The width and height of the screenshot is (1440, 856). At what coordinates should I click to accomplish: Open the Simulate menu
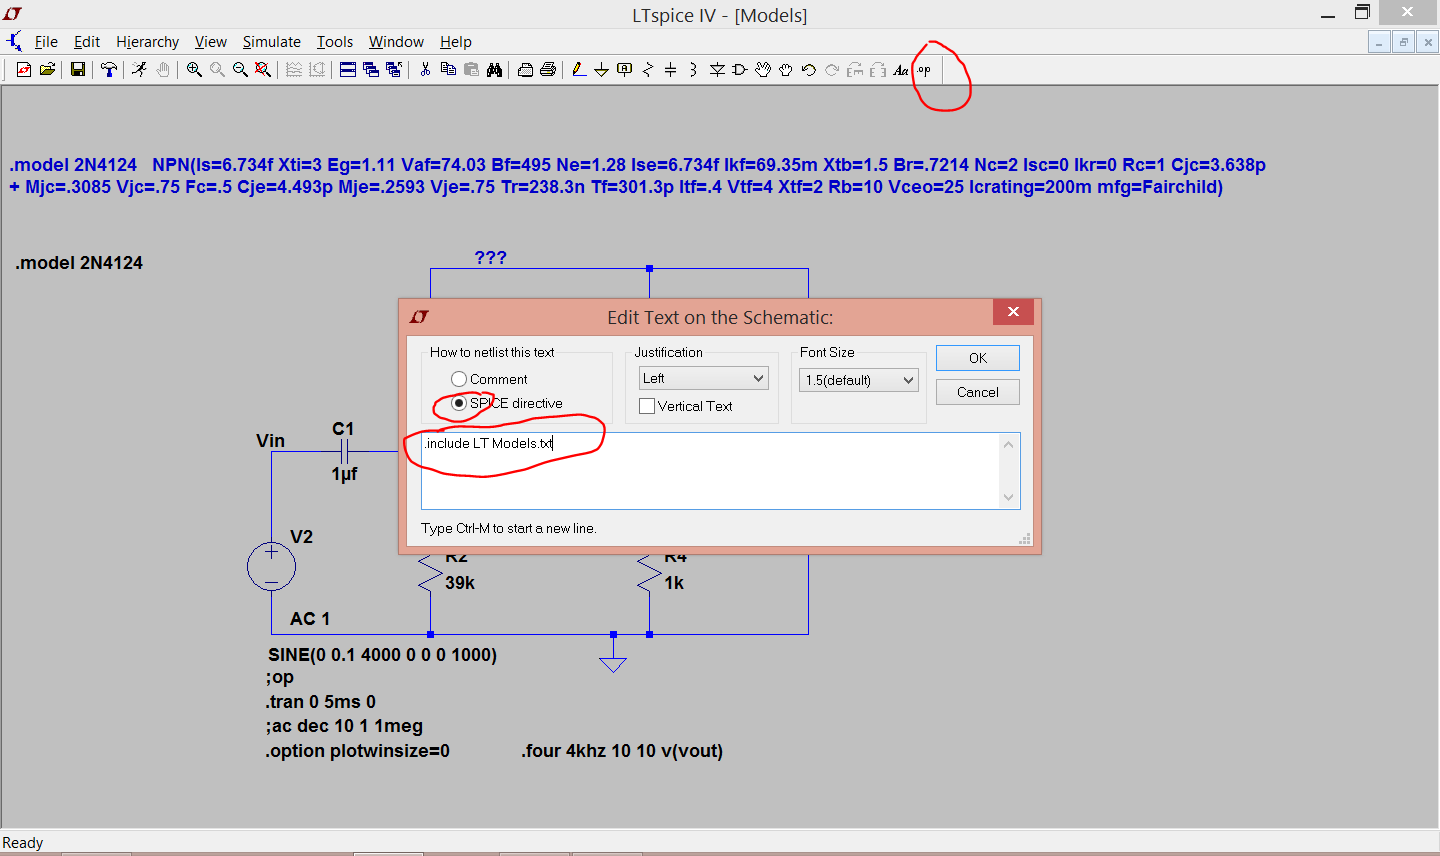(x=272, y=42)
